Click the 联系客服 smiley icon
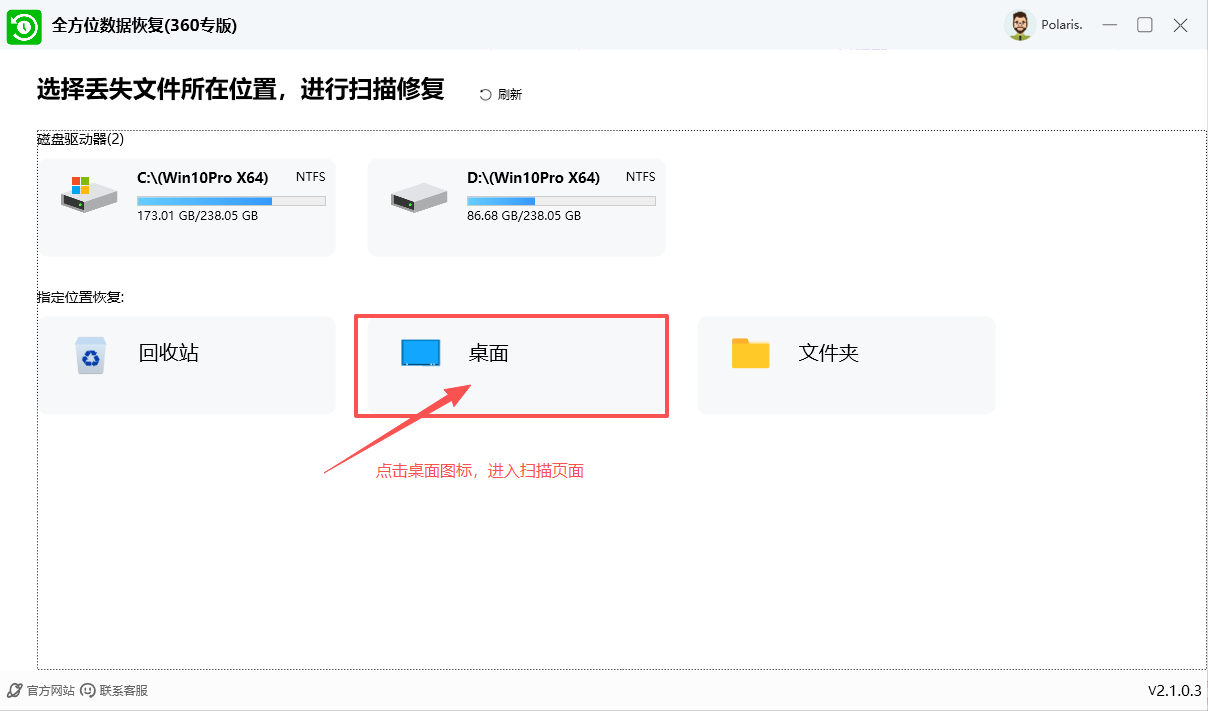1208x711 pixels. click(88, 690)
